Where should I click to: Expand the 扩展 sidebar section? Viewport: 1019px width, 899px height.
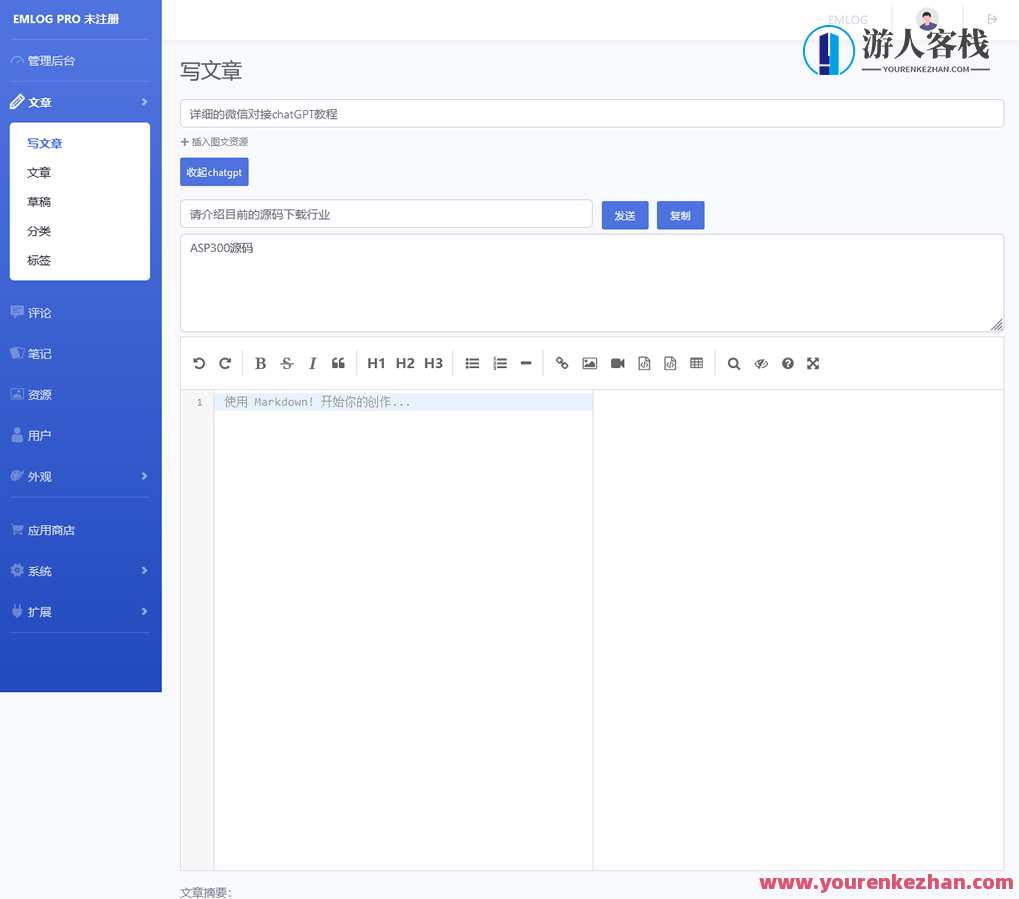pyautogui.click(x=38, y=611)
